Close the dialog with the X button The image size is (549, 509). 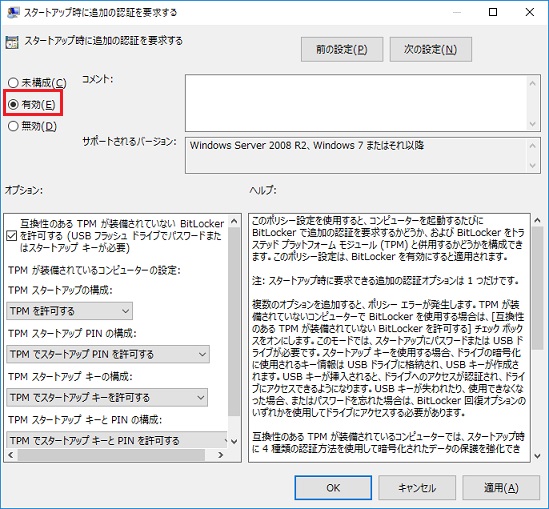click(x=530, y=12)
